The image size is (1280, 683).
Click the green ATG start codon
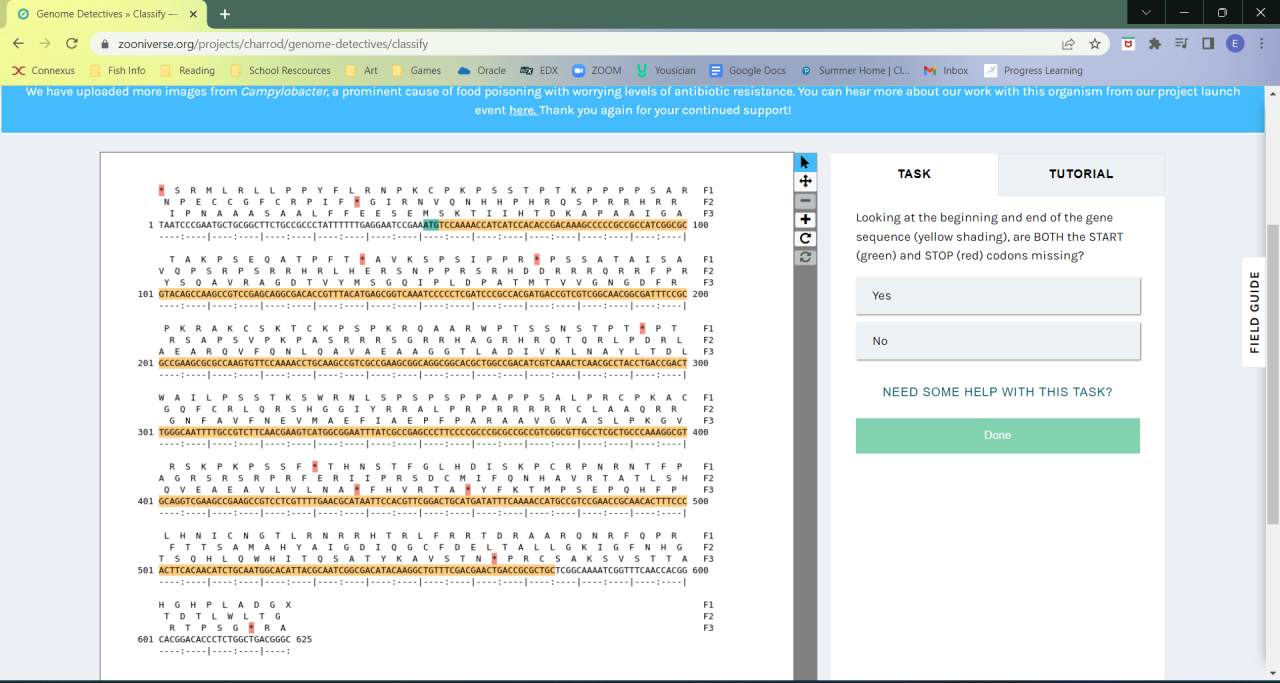[431, 225]
